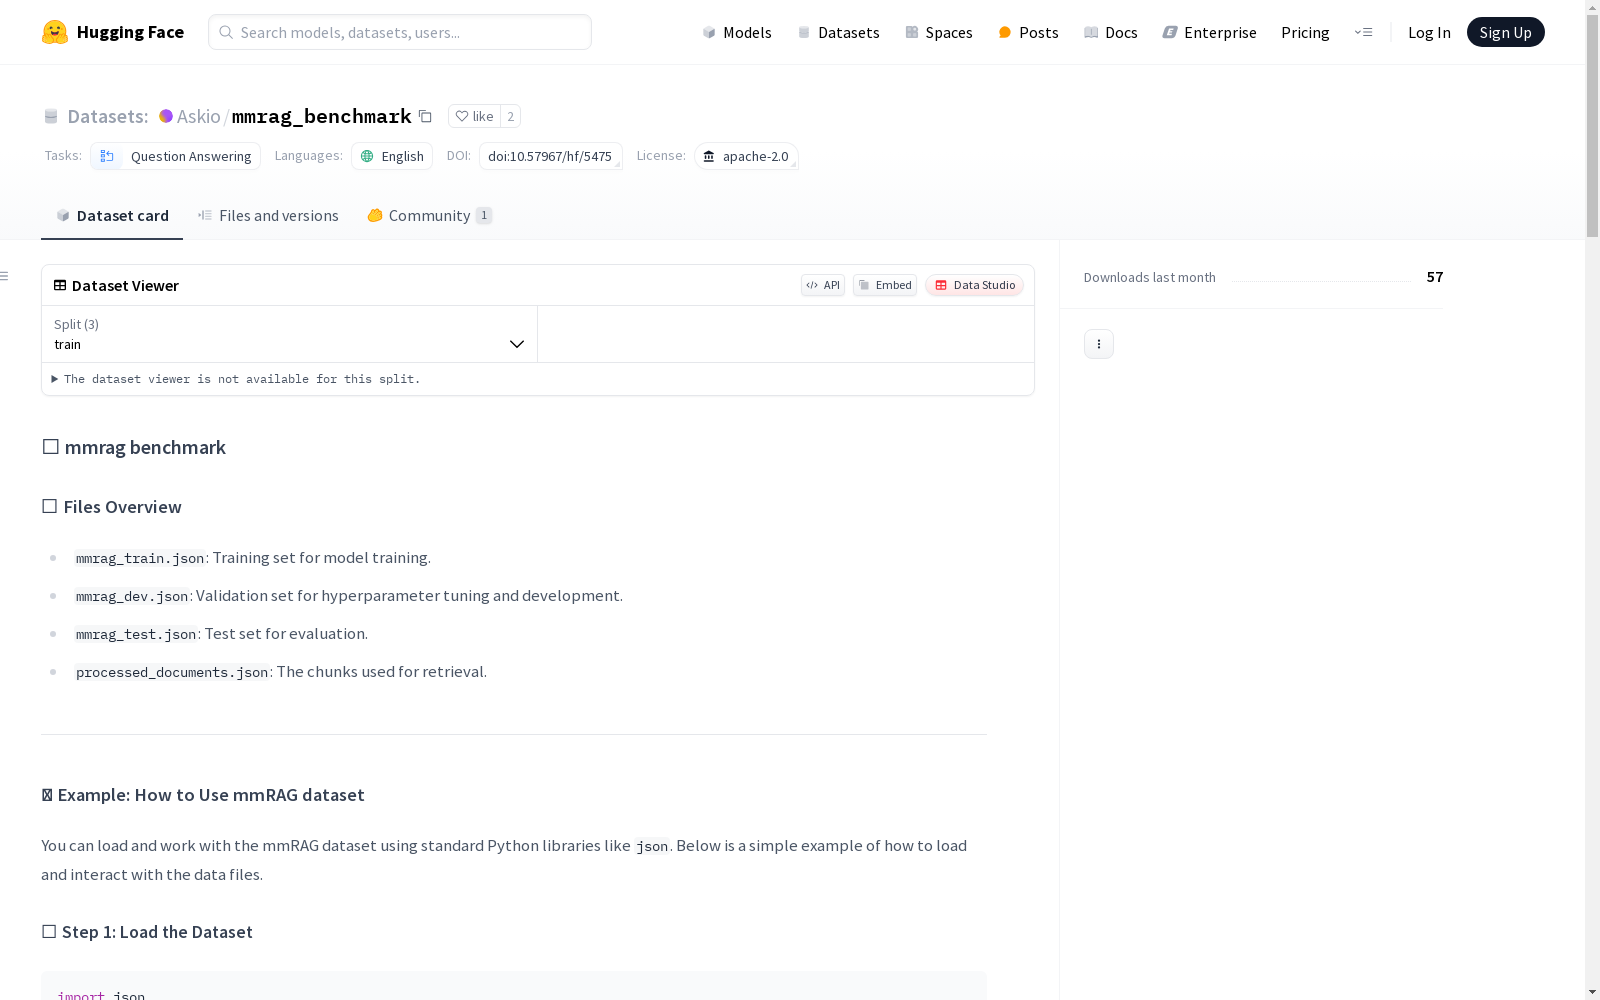Switch to the Dataset card tab
This screenshot has height=1000, width=1600.
(x=112, y=216)
